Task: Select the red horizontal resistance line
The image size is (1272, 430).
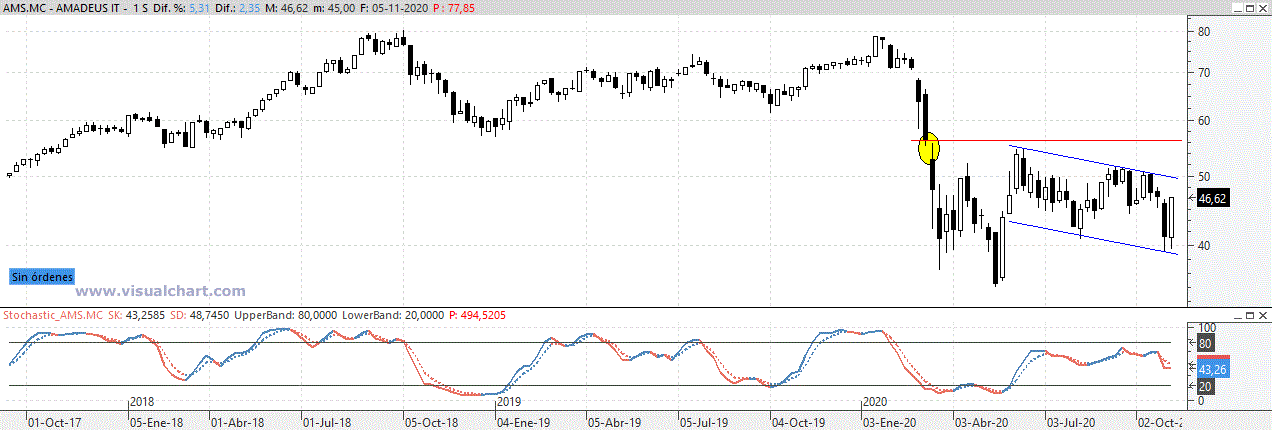Action: pos(1080,141)
